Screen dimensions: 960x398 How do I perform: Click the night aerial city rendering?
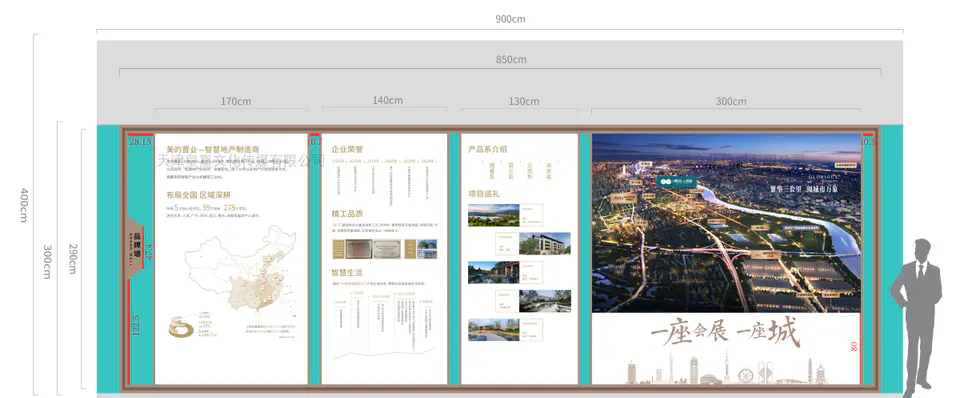[726, 223]
